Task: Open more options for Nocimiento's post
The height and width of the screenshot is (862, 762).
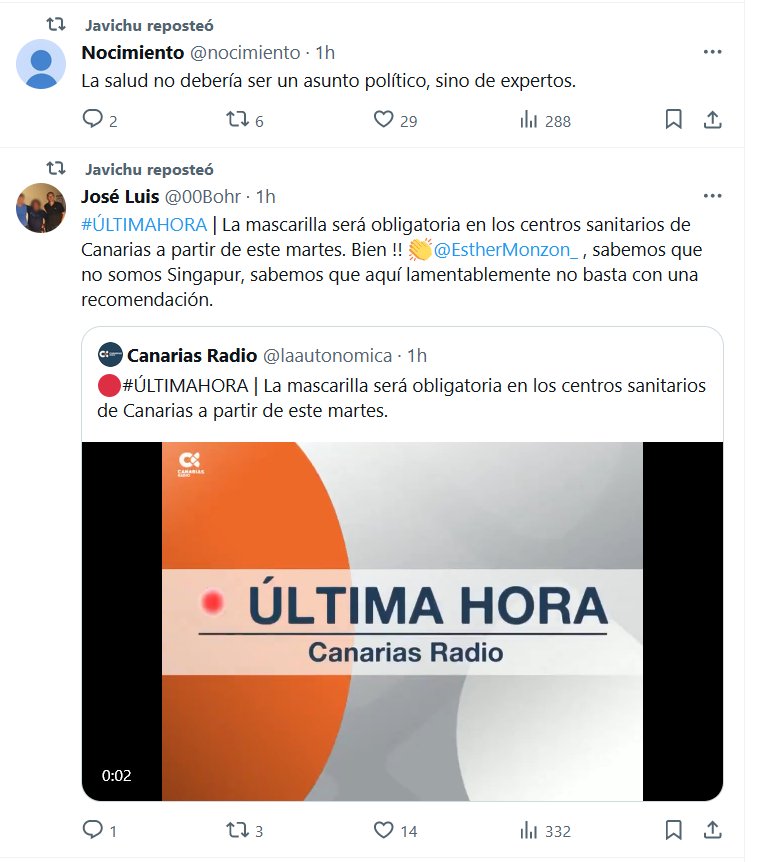Action: pyautogui.click(x=713, y=52)
